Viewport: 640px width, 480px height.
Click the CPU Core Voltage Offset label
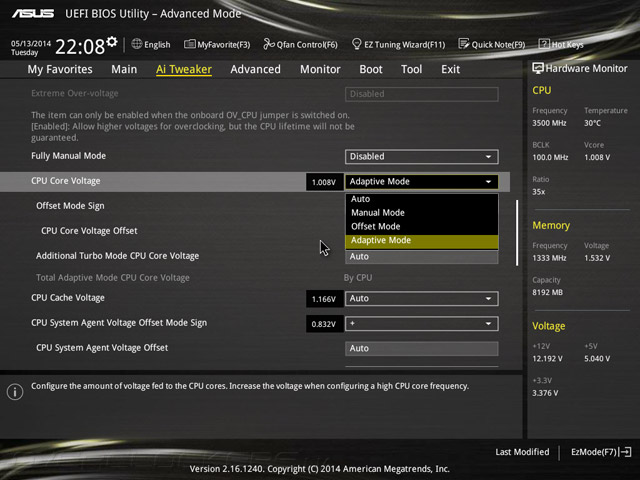tap(89, 231)
